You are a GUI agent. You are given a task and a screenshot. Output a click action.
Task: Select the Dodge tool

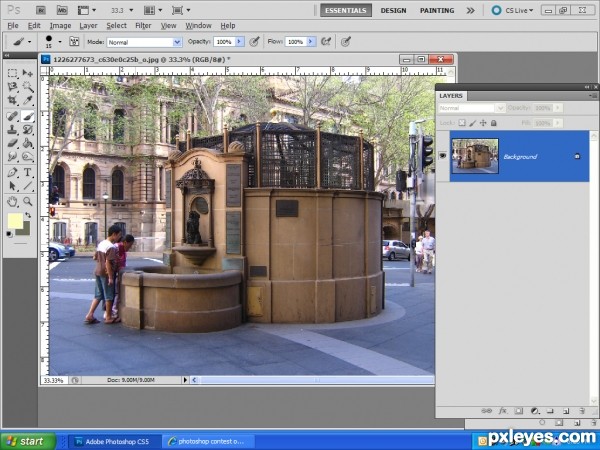(x=28, y=157)
